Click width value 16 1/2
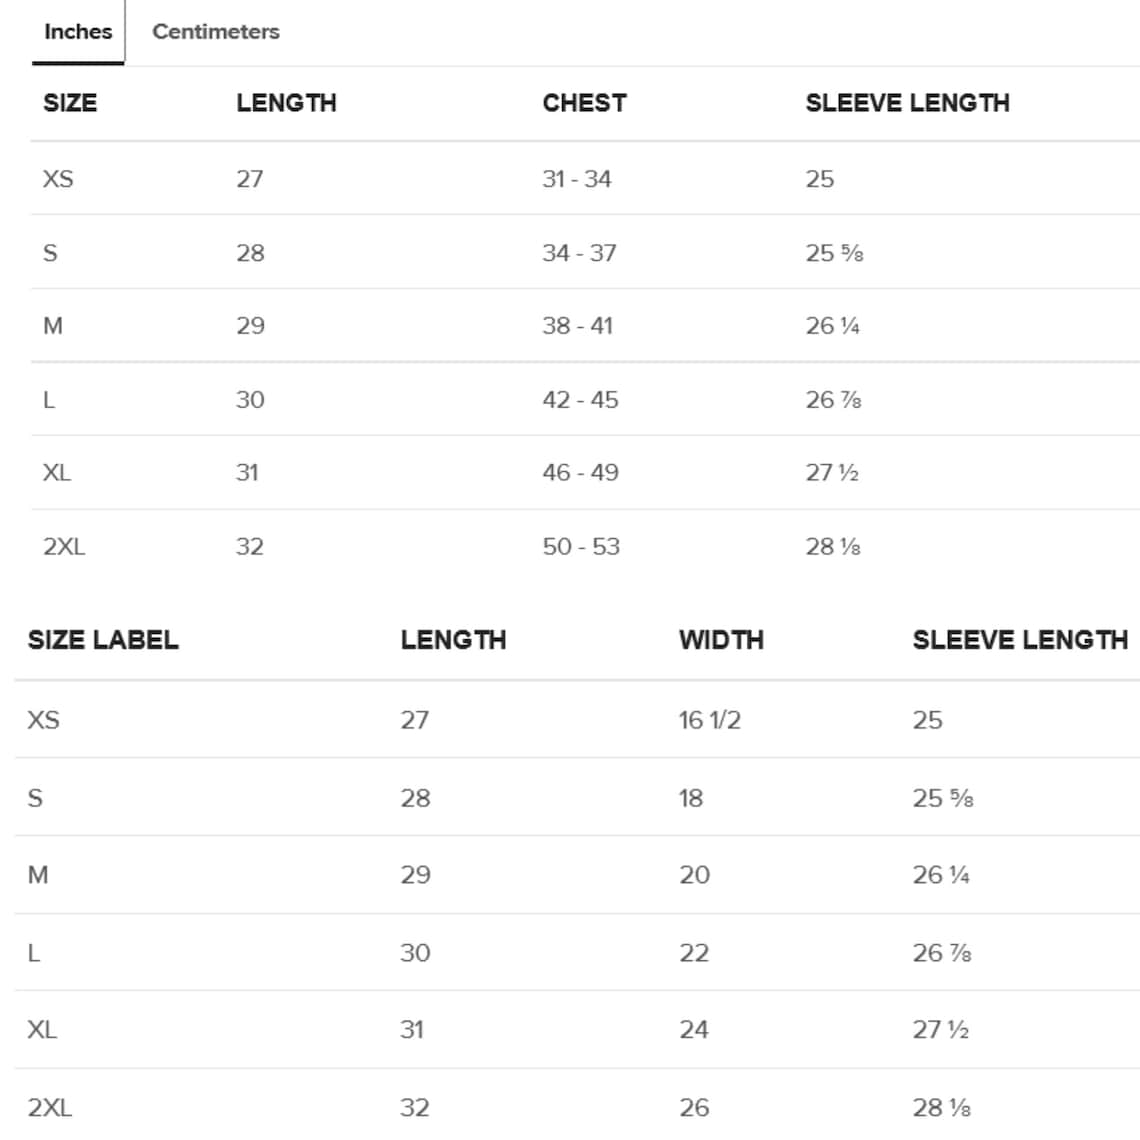The height and width of the screenshot is (1140, 1140). coord(710,720)
